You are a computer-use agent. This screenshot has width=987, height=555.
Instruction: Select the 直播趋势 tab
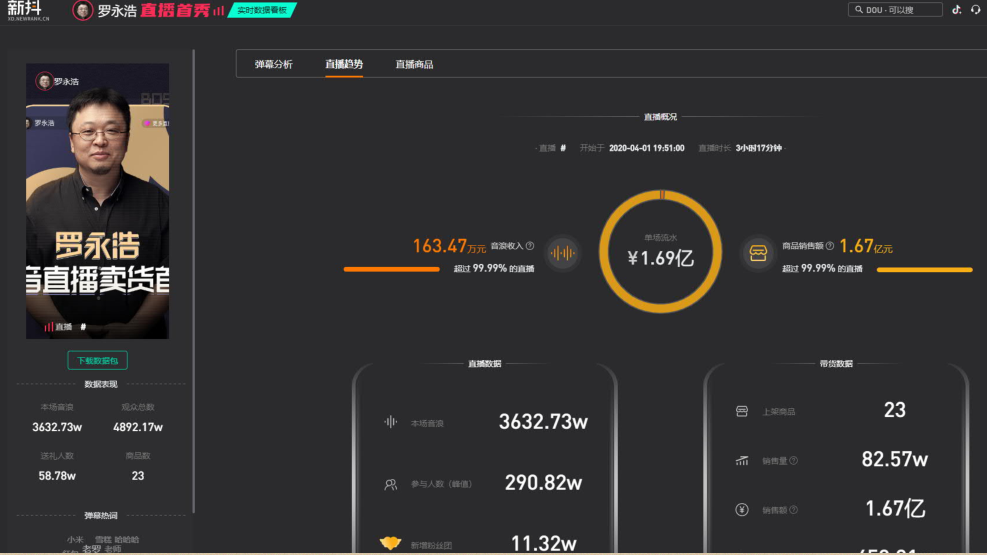tap(344, 64)
